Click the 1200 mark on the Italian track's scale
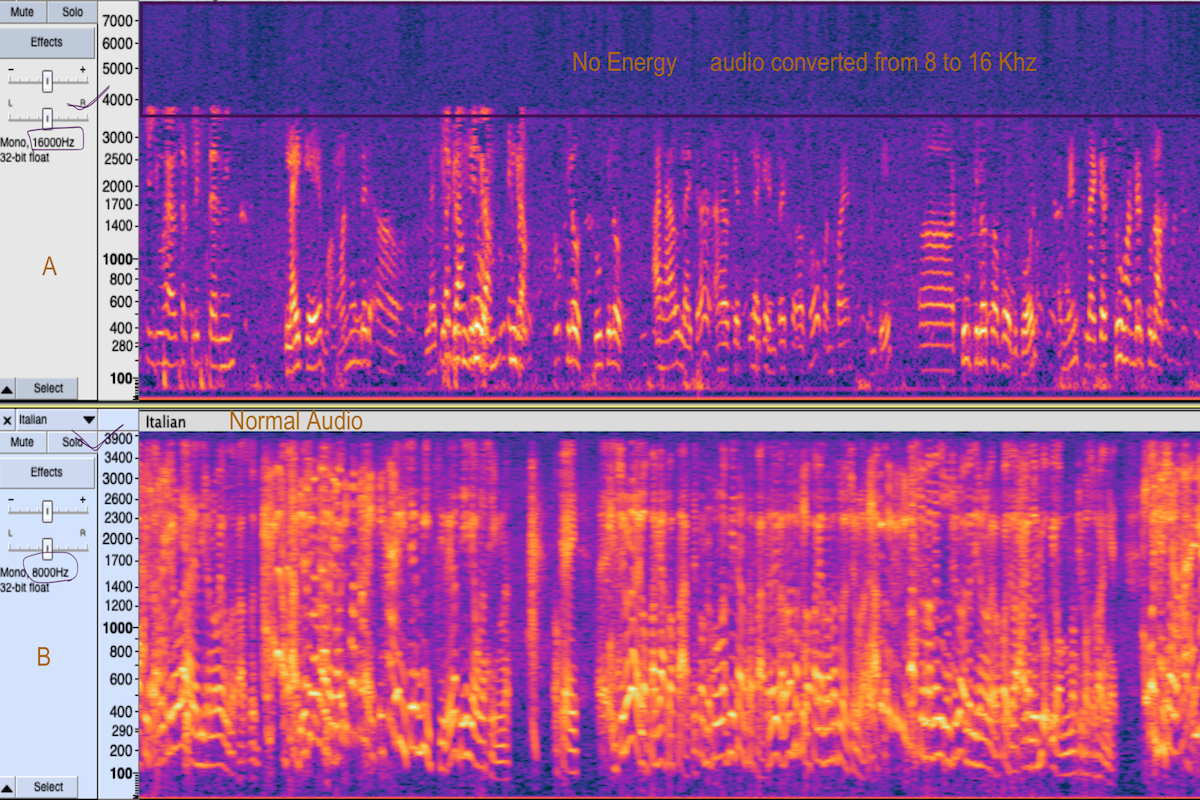 coord(118,605)
